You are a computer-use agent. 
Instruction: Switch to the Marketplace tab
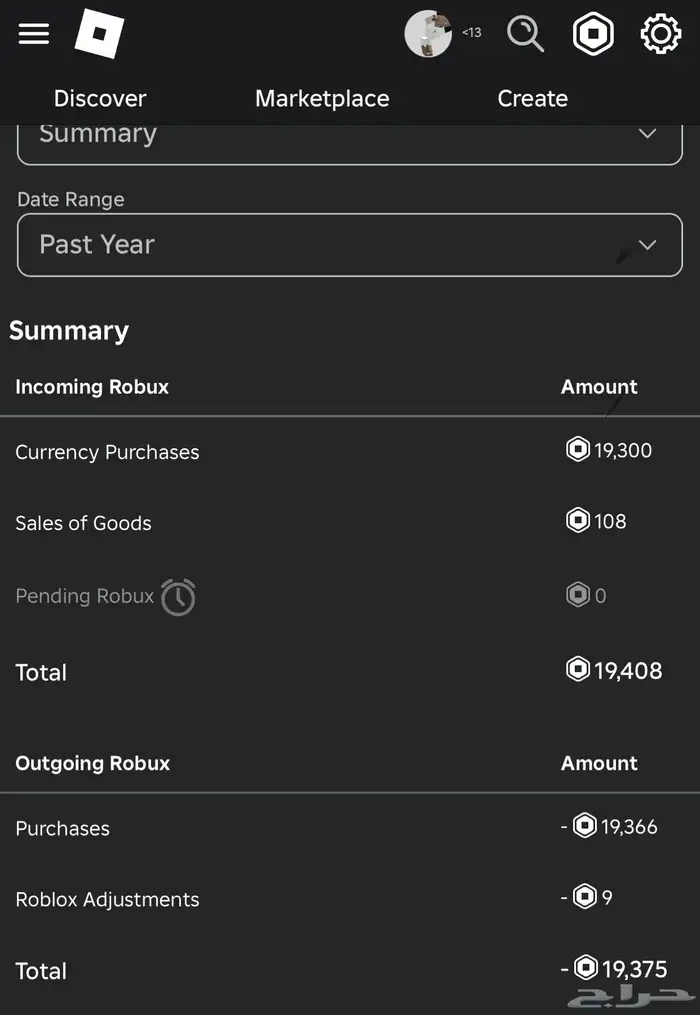pyautogui.click(x=322, y=98)
